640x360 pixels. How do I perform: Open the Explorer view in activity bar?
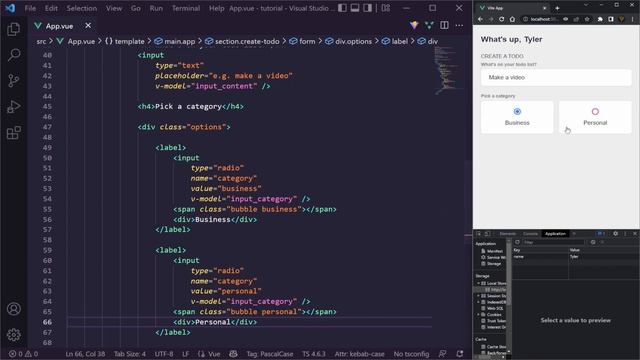pos(13,29)
